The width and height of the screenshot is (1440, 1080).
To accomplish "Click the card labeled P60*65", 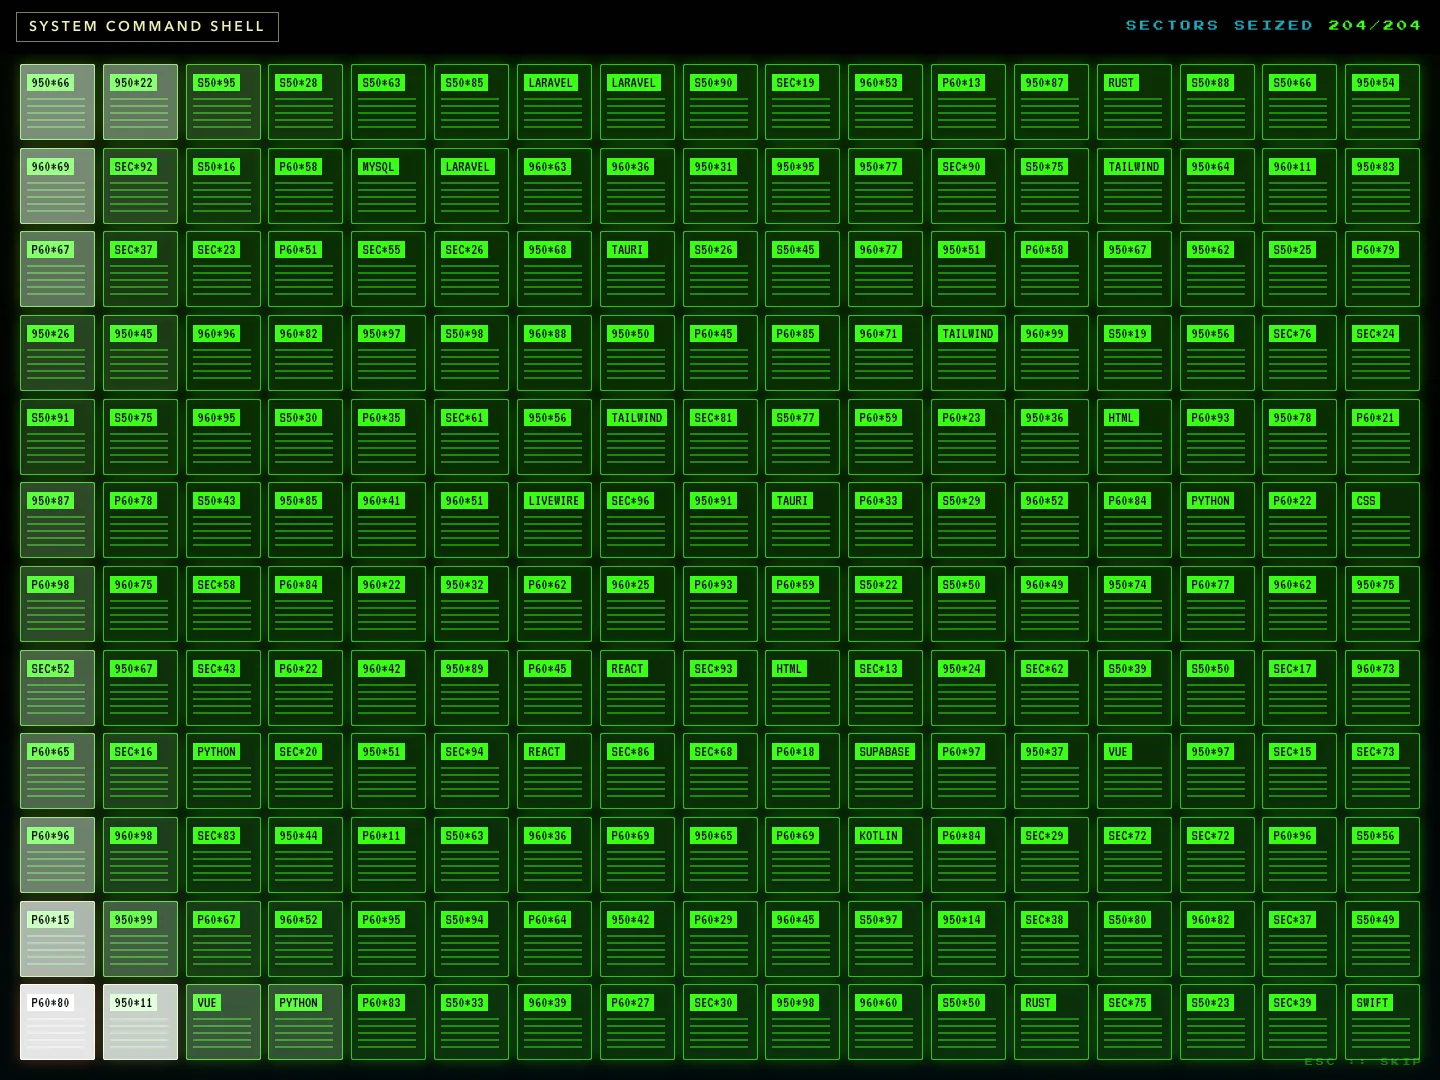I will pos(57,771).
